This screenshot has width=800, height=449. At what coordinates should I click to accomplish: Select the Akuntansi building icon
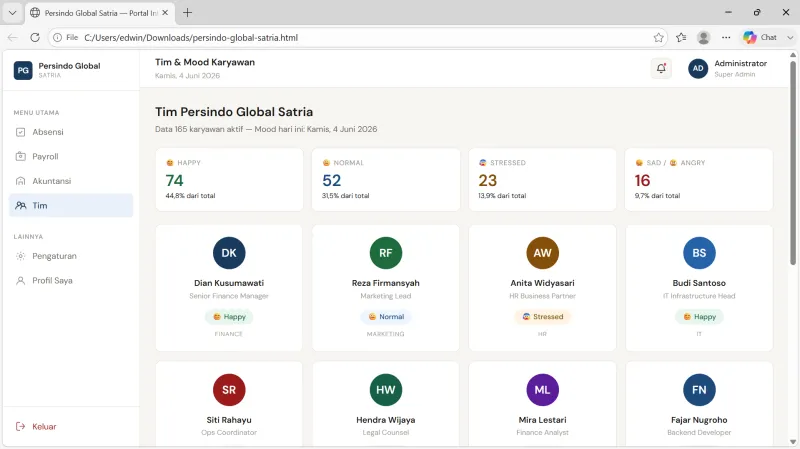[x=20, y=181]
